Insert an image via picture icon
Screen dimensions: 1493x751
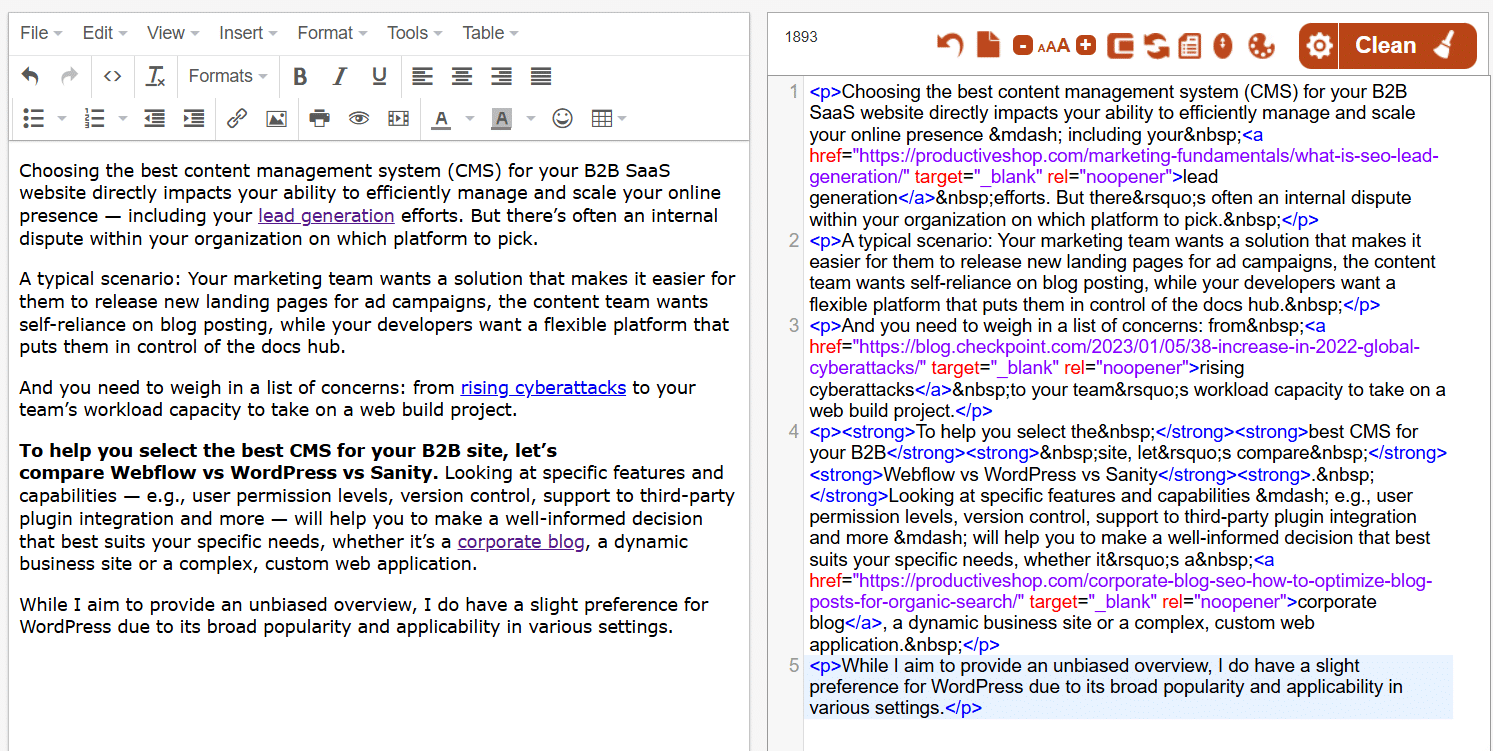[x=276, y=119]
